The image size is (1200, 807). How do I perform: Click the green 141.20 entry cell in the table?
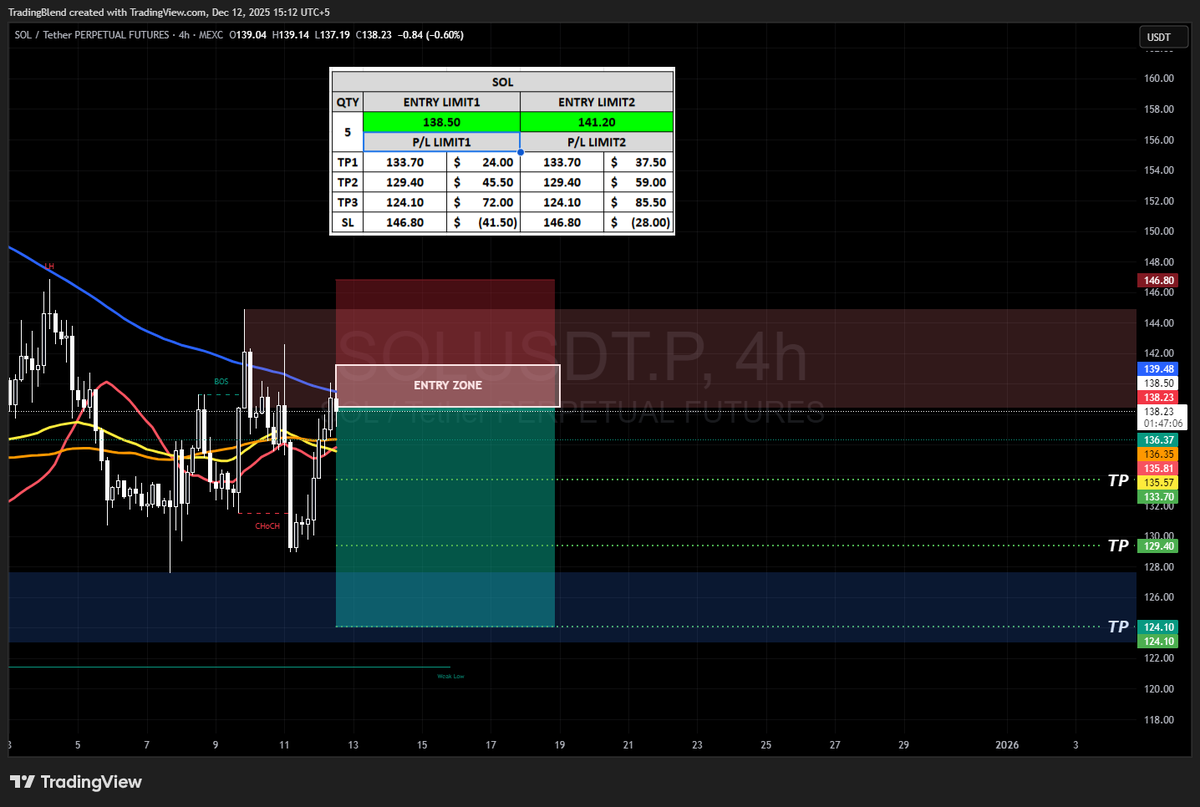click(x=597, y=122)
